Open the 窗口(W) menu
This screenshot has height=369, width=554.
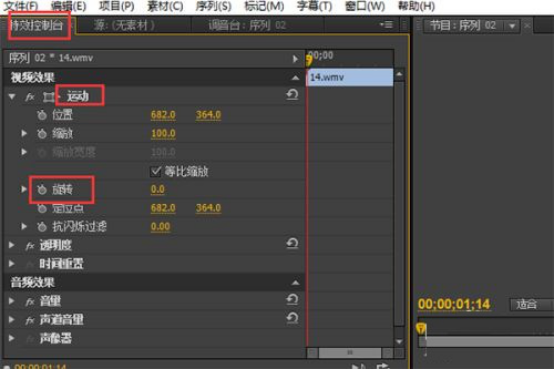pos(365,6)
